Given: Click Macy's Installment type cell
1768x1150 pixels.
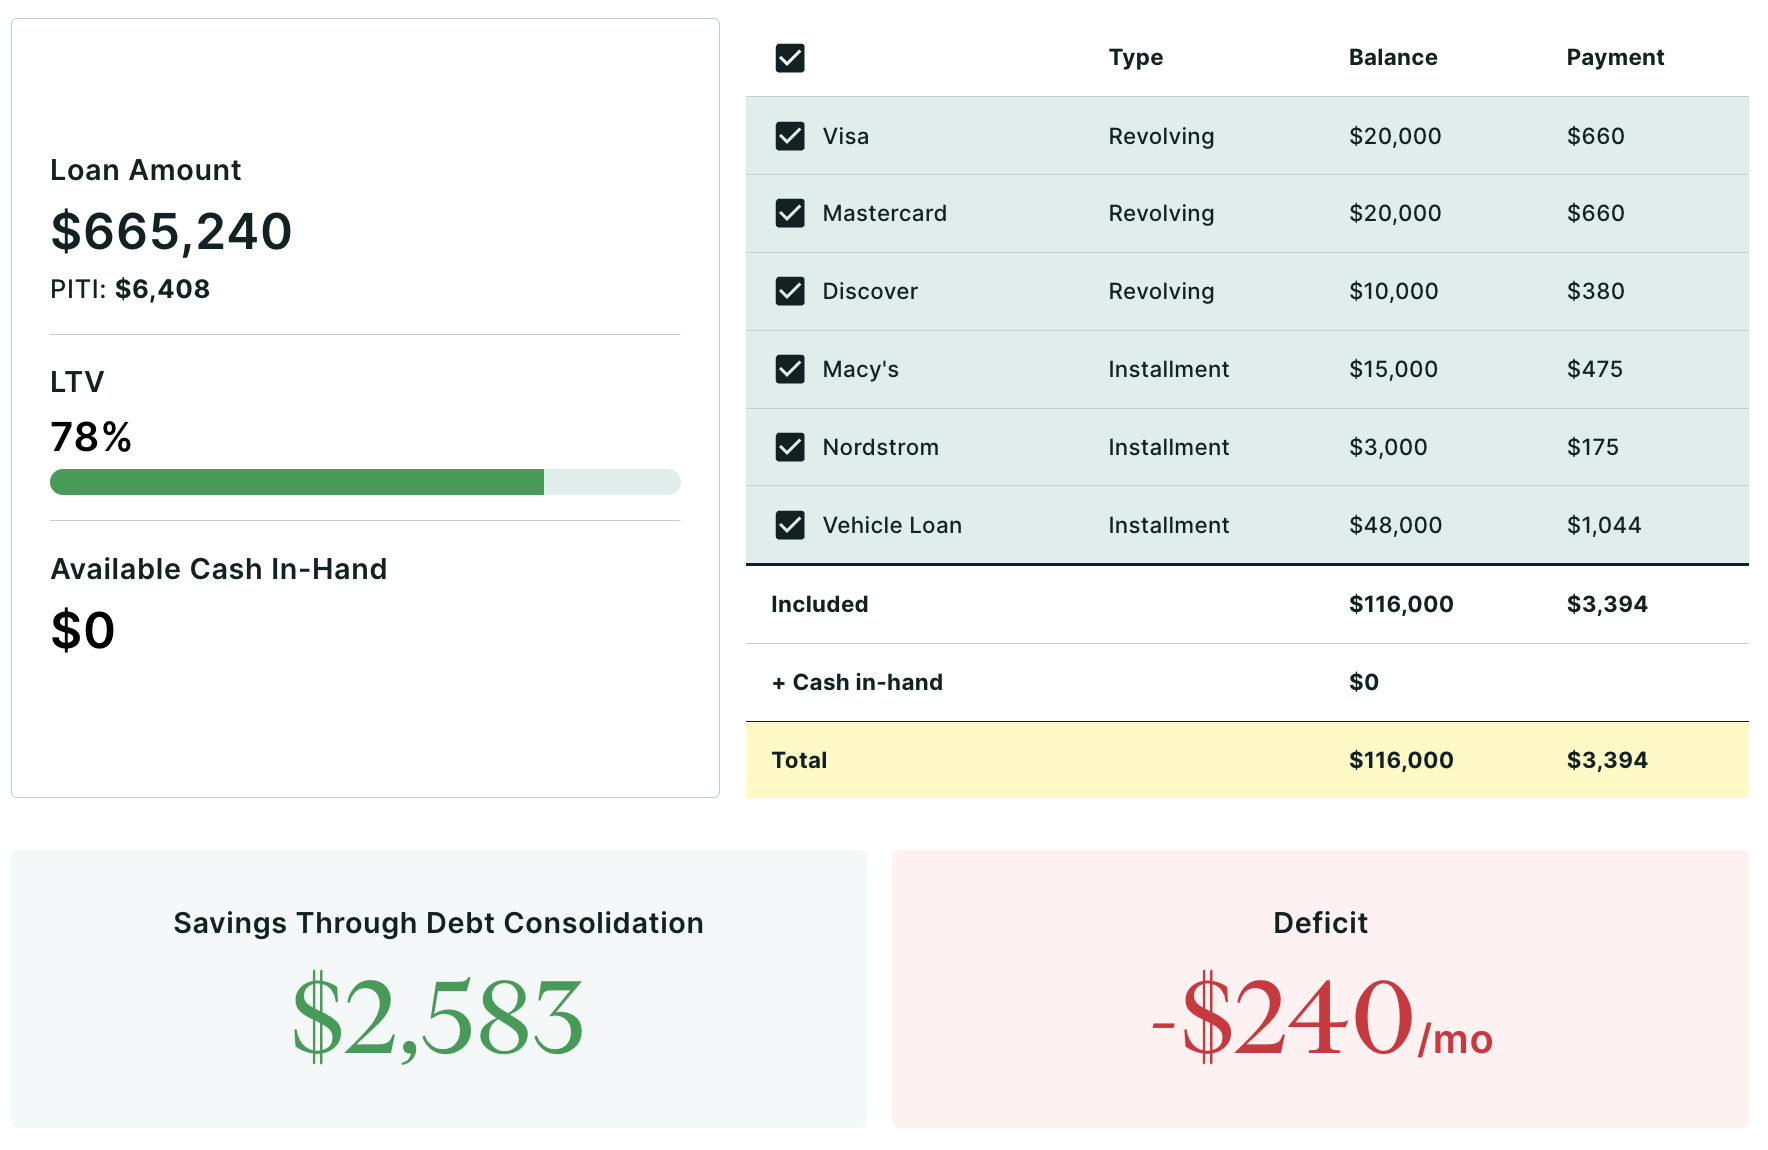Looking at the screenshot, I should tap(1168, 369).
